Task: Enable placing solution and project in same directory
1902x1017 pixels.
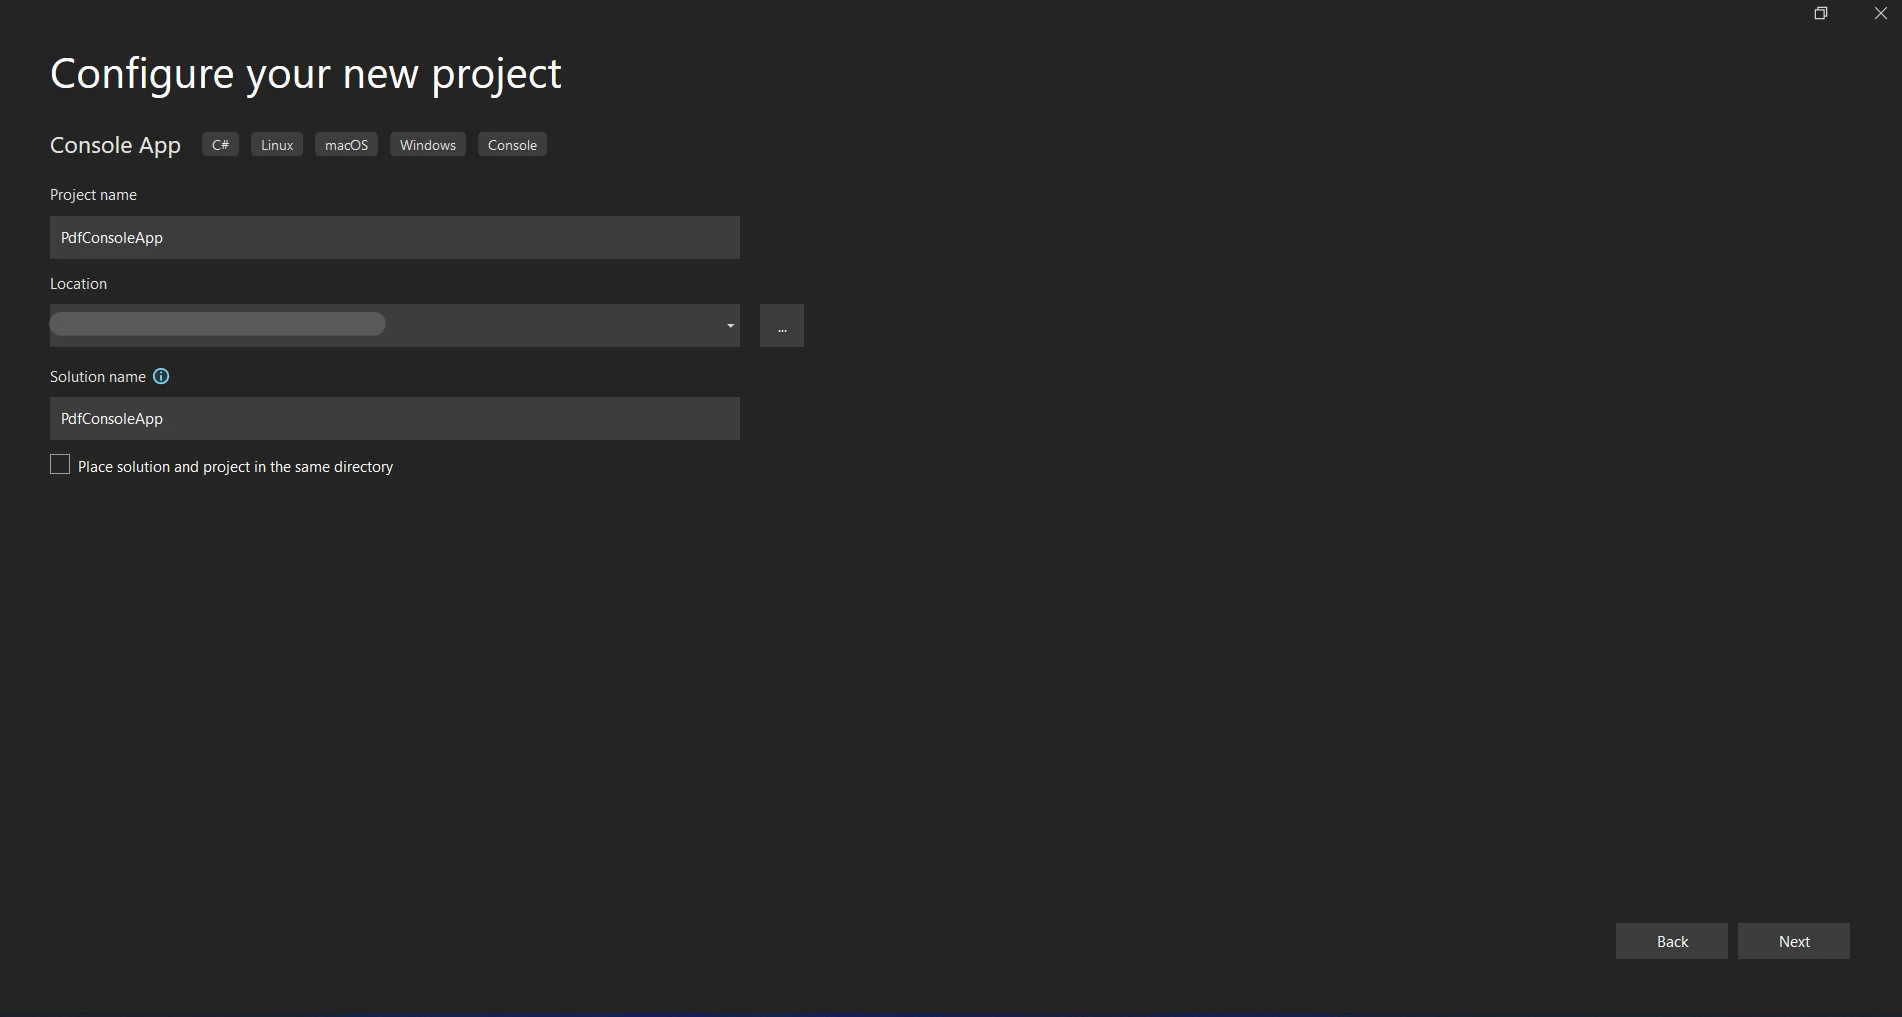Action: pos(60,465)
